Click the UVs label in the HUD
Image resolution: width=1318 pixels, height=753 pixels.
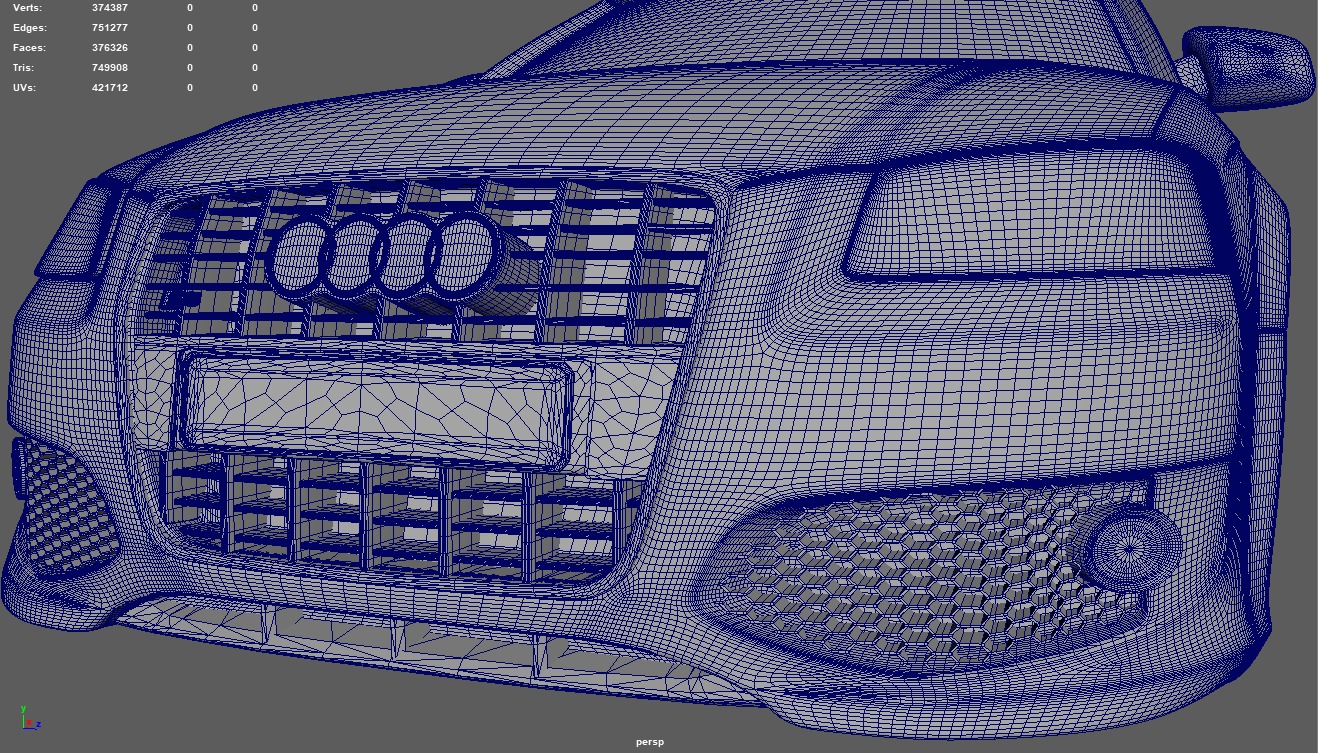tap(24, 88)
